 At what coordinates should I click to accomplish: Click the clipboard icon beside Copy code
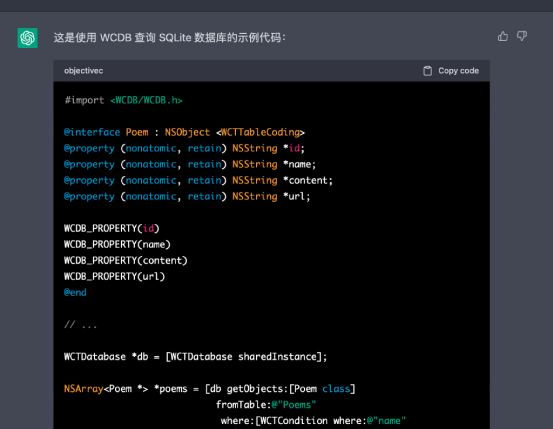point(427,71)
